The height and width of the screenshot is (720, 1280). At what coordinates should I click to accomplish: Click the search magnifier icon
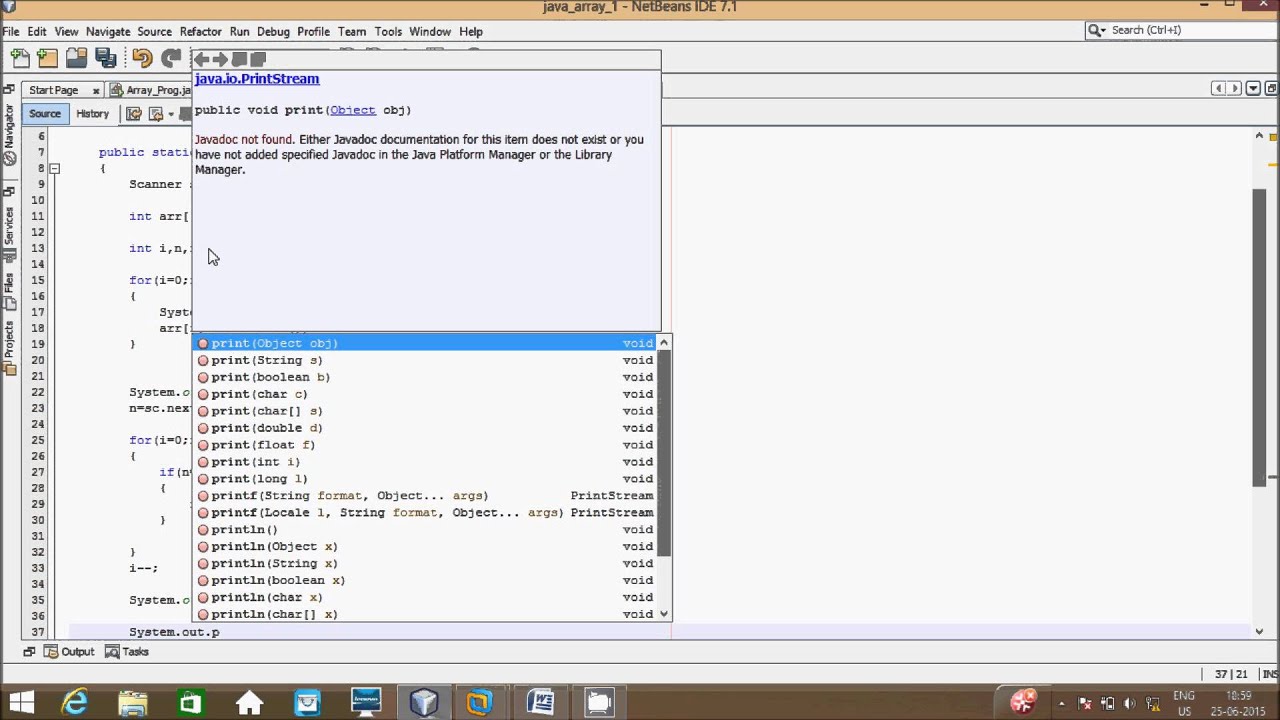1097,30
